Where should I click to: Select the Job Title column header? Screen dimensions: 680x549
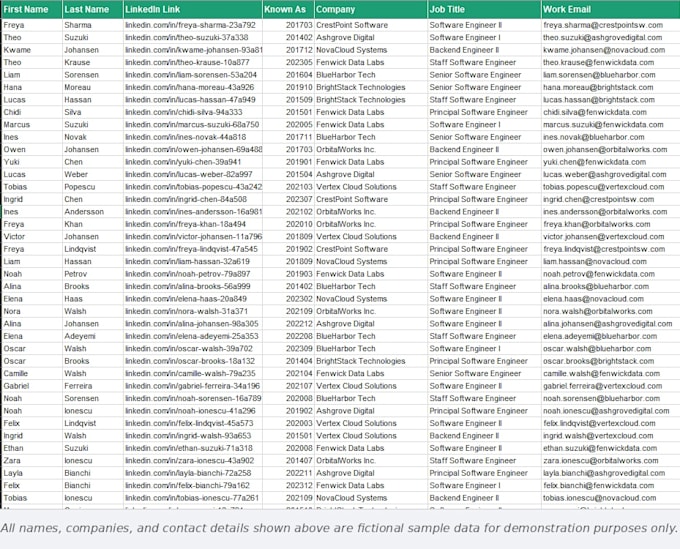pos(484,9)
